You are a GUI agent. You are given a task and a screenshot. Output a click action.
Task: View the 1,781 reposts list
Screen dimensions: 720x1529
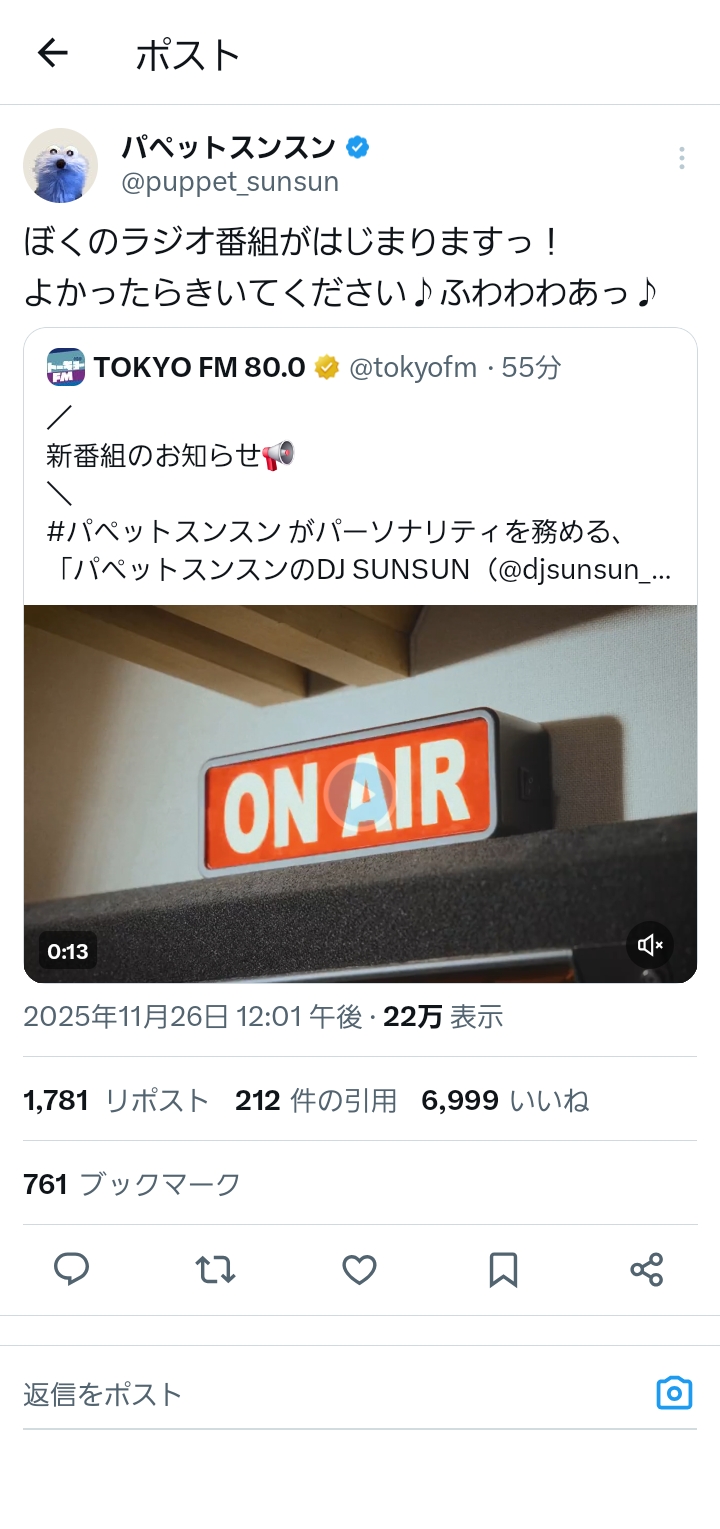116,1101
